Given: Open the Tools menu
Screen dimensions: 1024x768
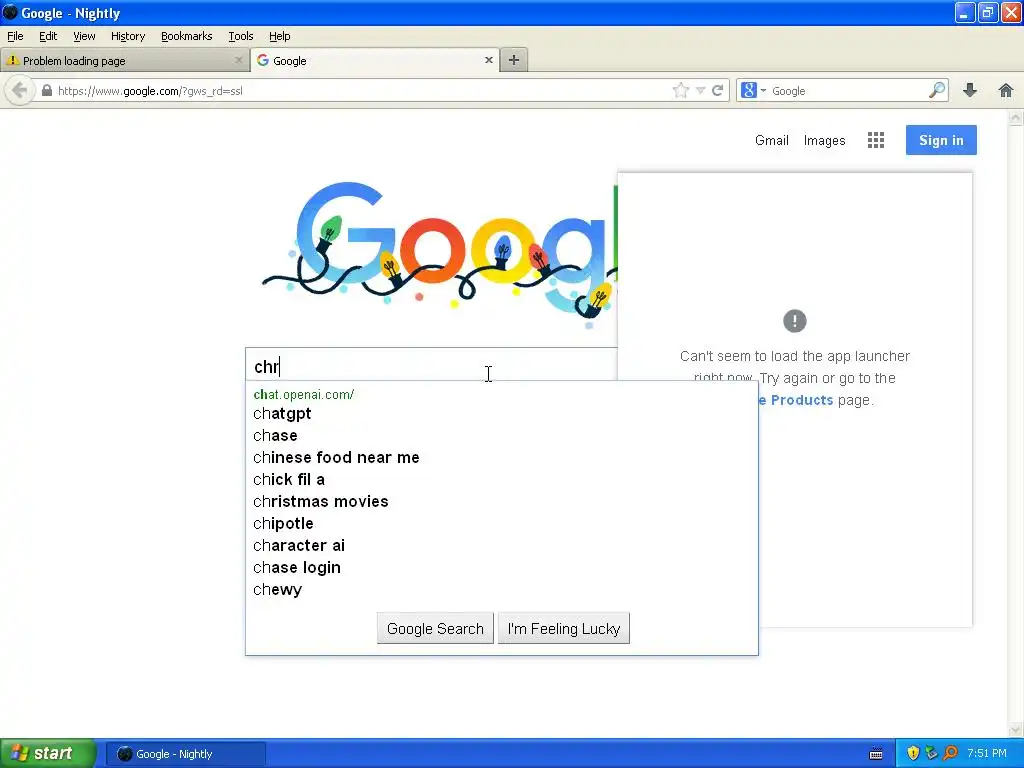Looking at the screenshot, I should [x=241, y=36].
